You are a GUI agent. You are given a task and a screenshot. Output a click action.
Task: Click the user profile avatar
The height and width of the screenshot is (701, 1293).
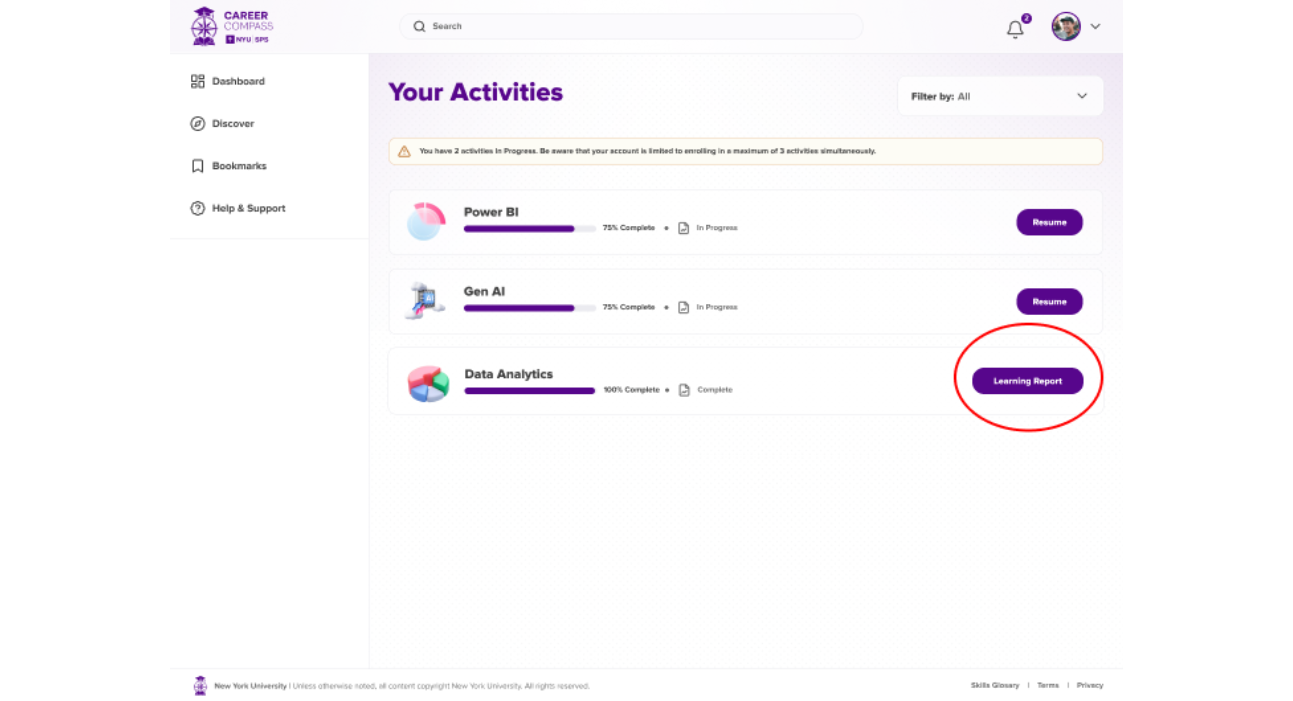click(x=1066, y=27)
